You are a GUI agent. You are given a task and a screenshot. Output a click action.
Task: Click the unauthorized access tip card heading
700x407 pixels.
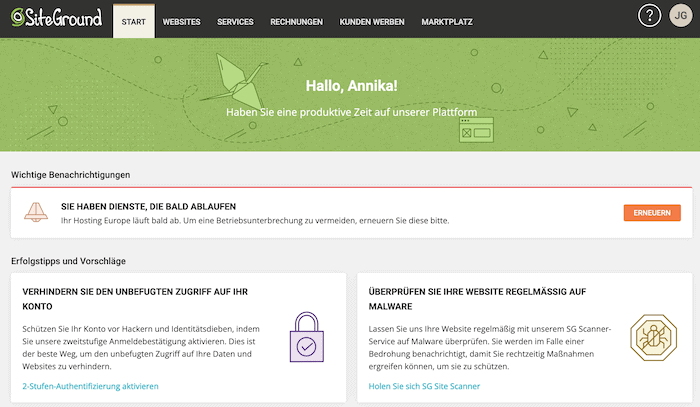(135, 299)
